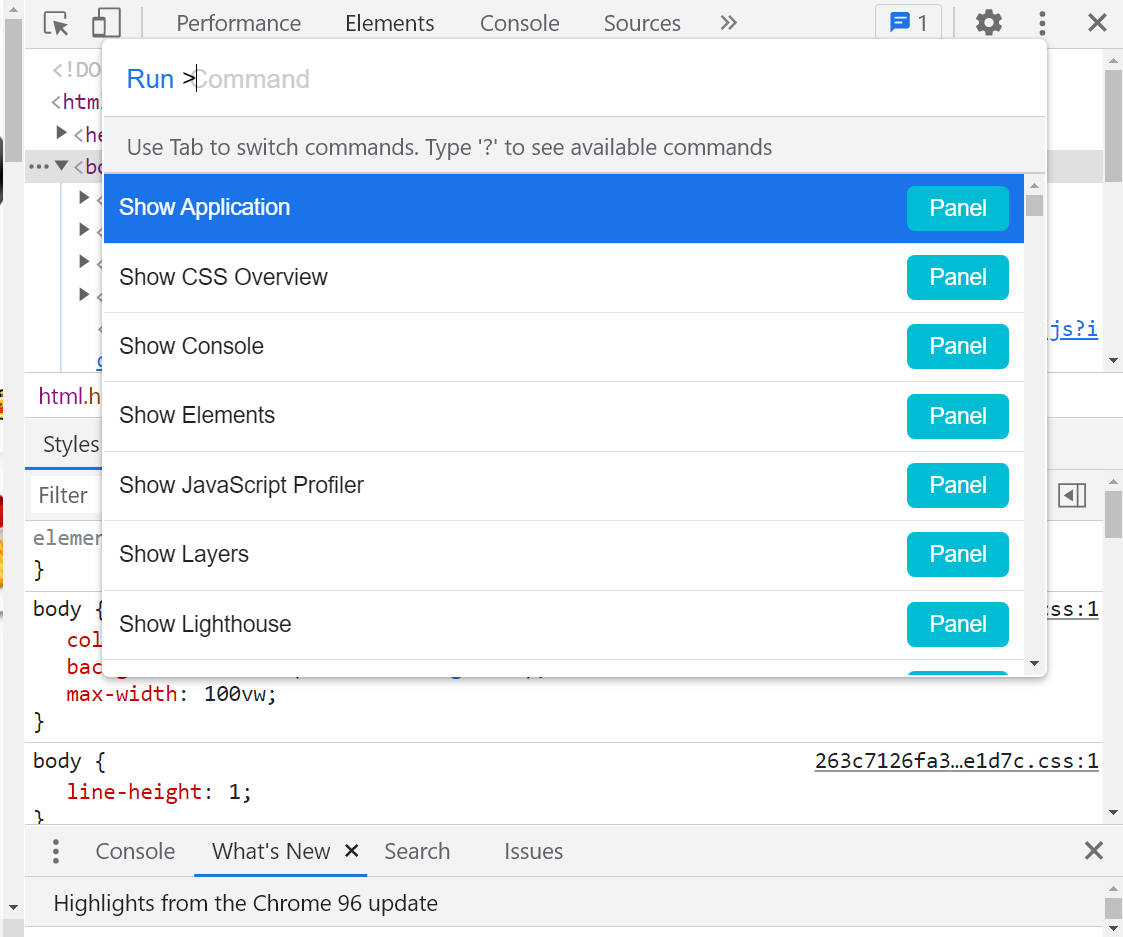Select the Show Lighthouse command

(x=564, y=625)
